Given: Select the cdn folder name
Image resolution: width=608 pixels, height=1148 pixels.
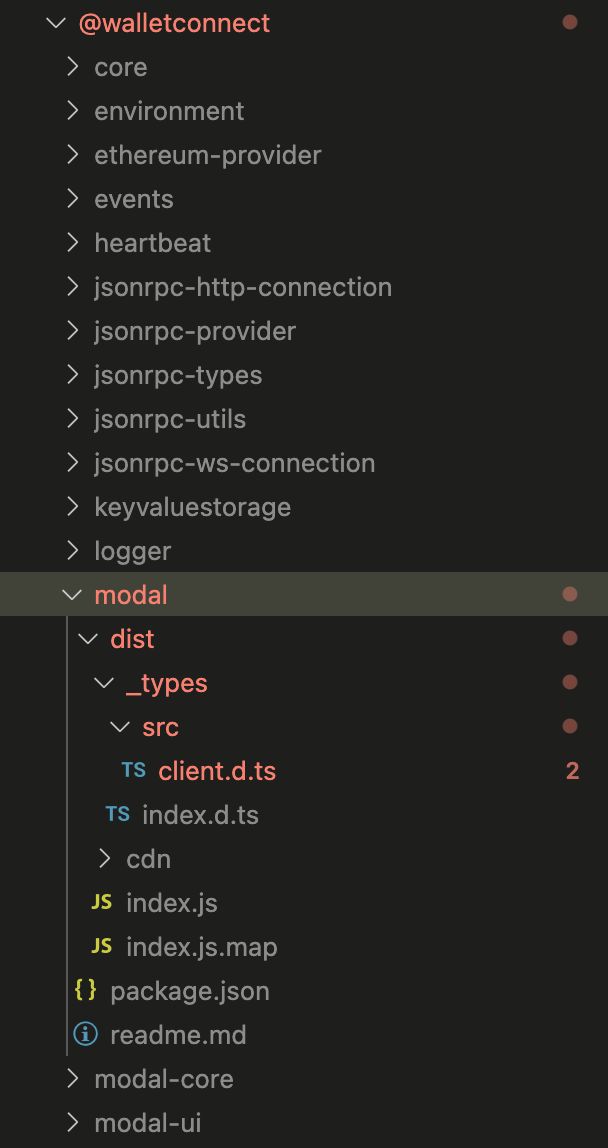Looking at the screenshot, I should pyautogui.click(x=149, y=858).
